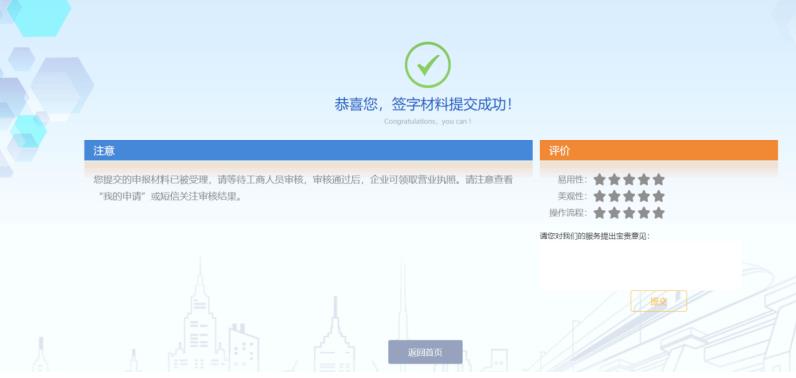This screenshot has height=378, width=796.
Task: Rate 美观性 with the fourth star
Action: (644, 196)
